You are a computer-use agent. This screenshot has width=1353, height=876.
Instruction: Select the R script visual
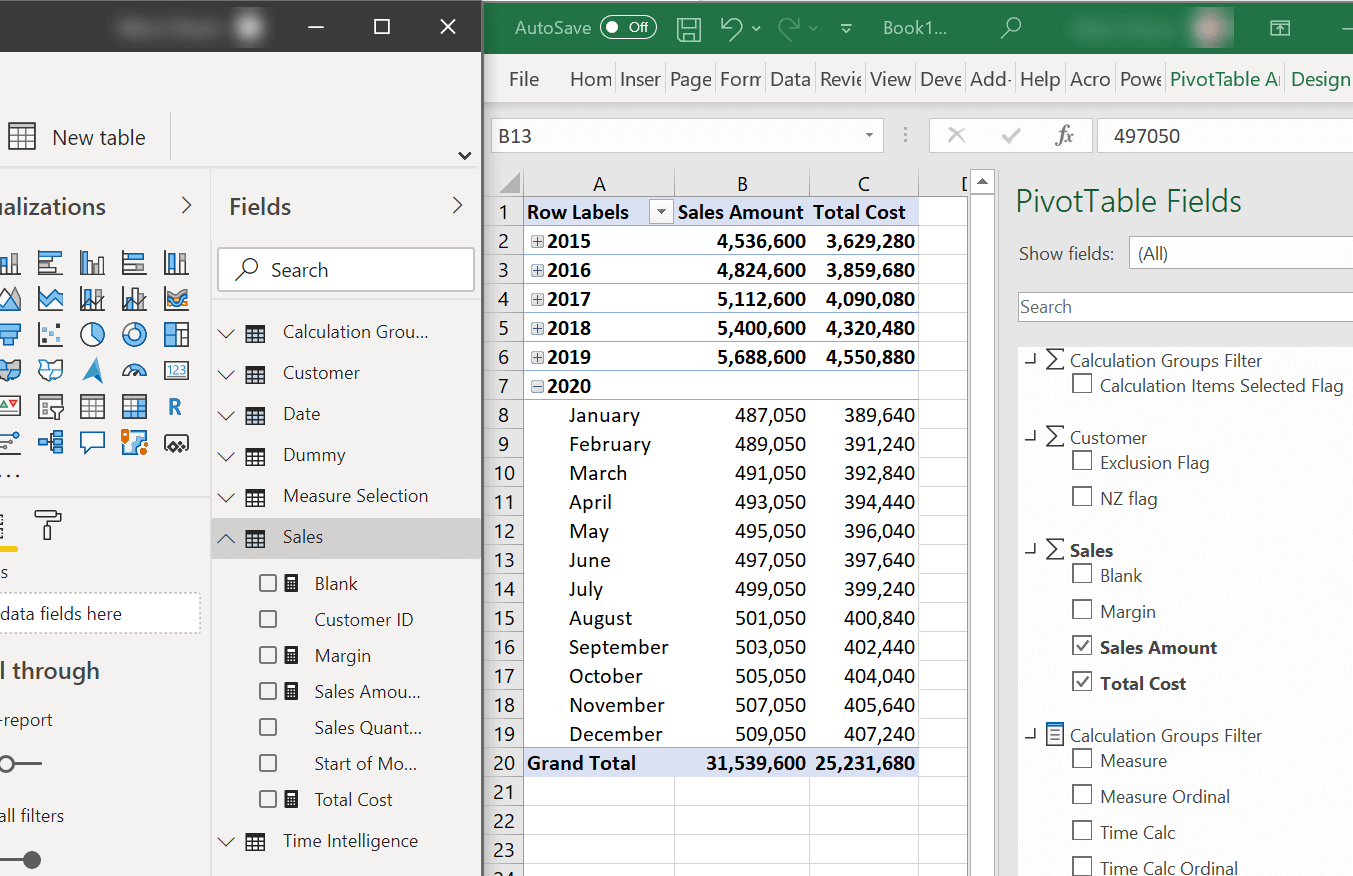173,406
